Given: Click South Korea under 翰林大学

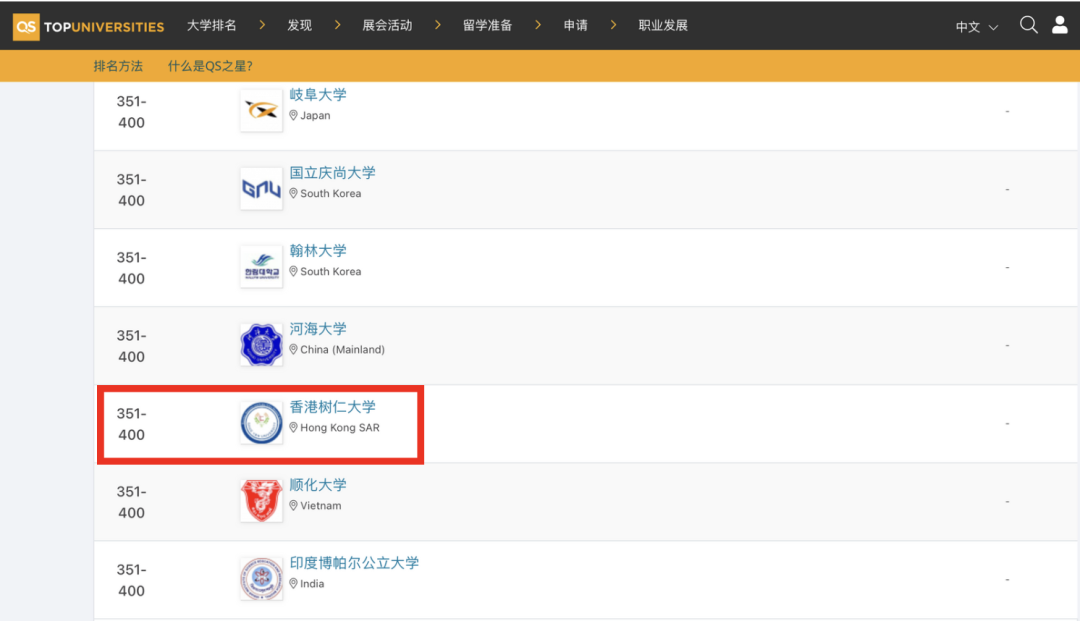Looking at the screenshot, I should click(331, 272).
